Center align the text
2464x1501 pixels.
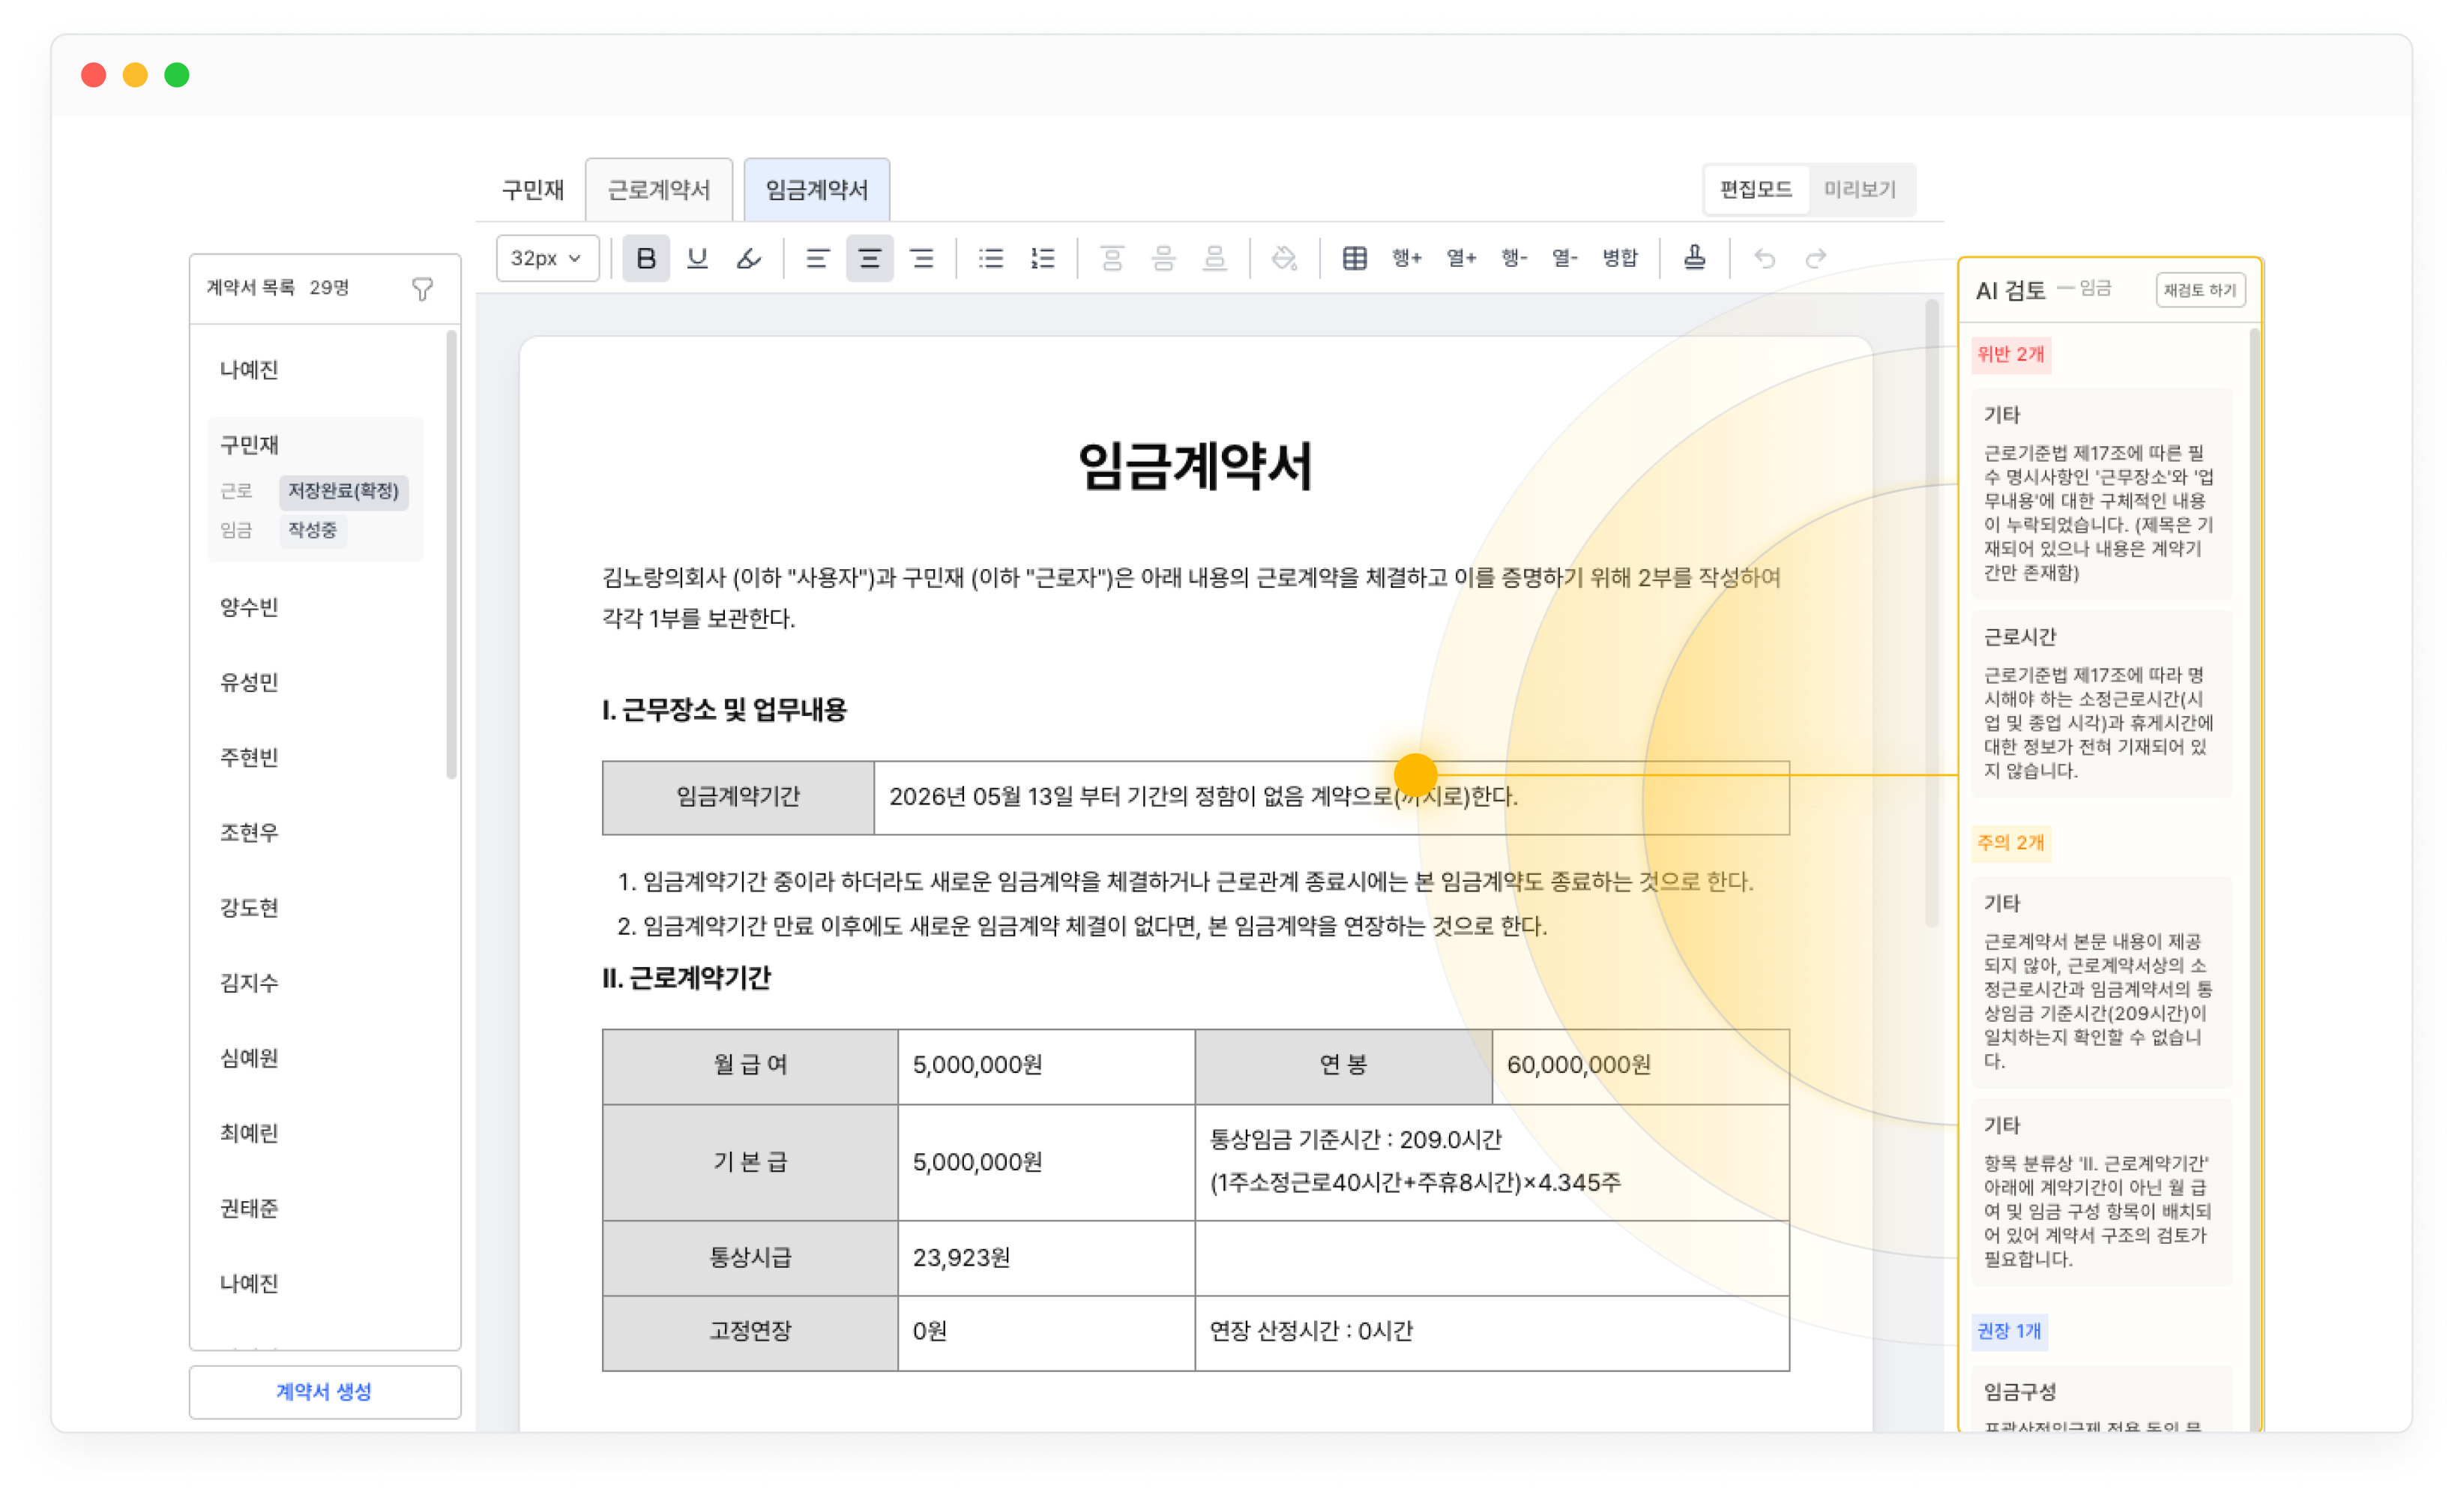click(869, 259)
